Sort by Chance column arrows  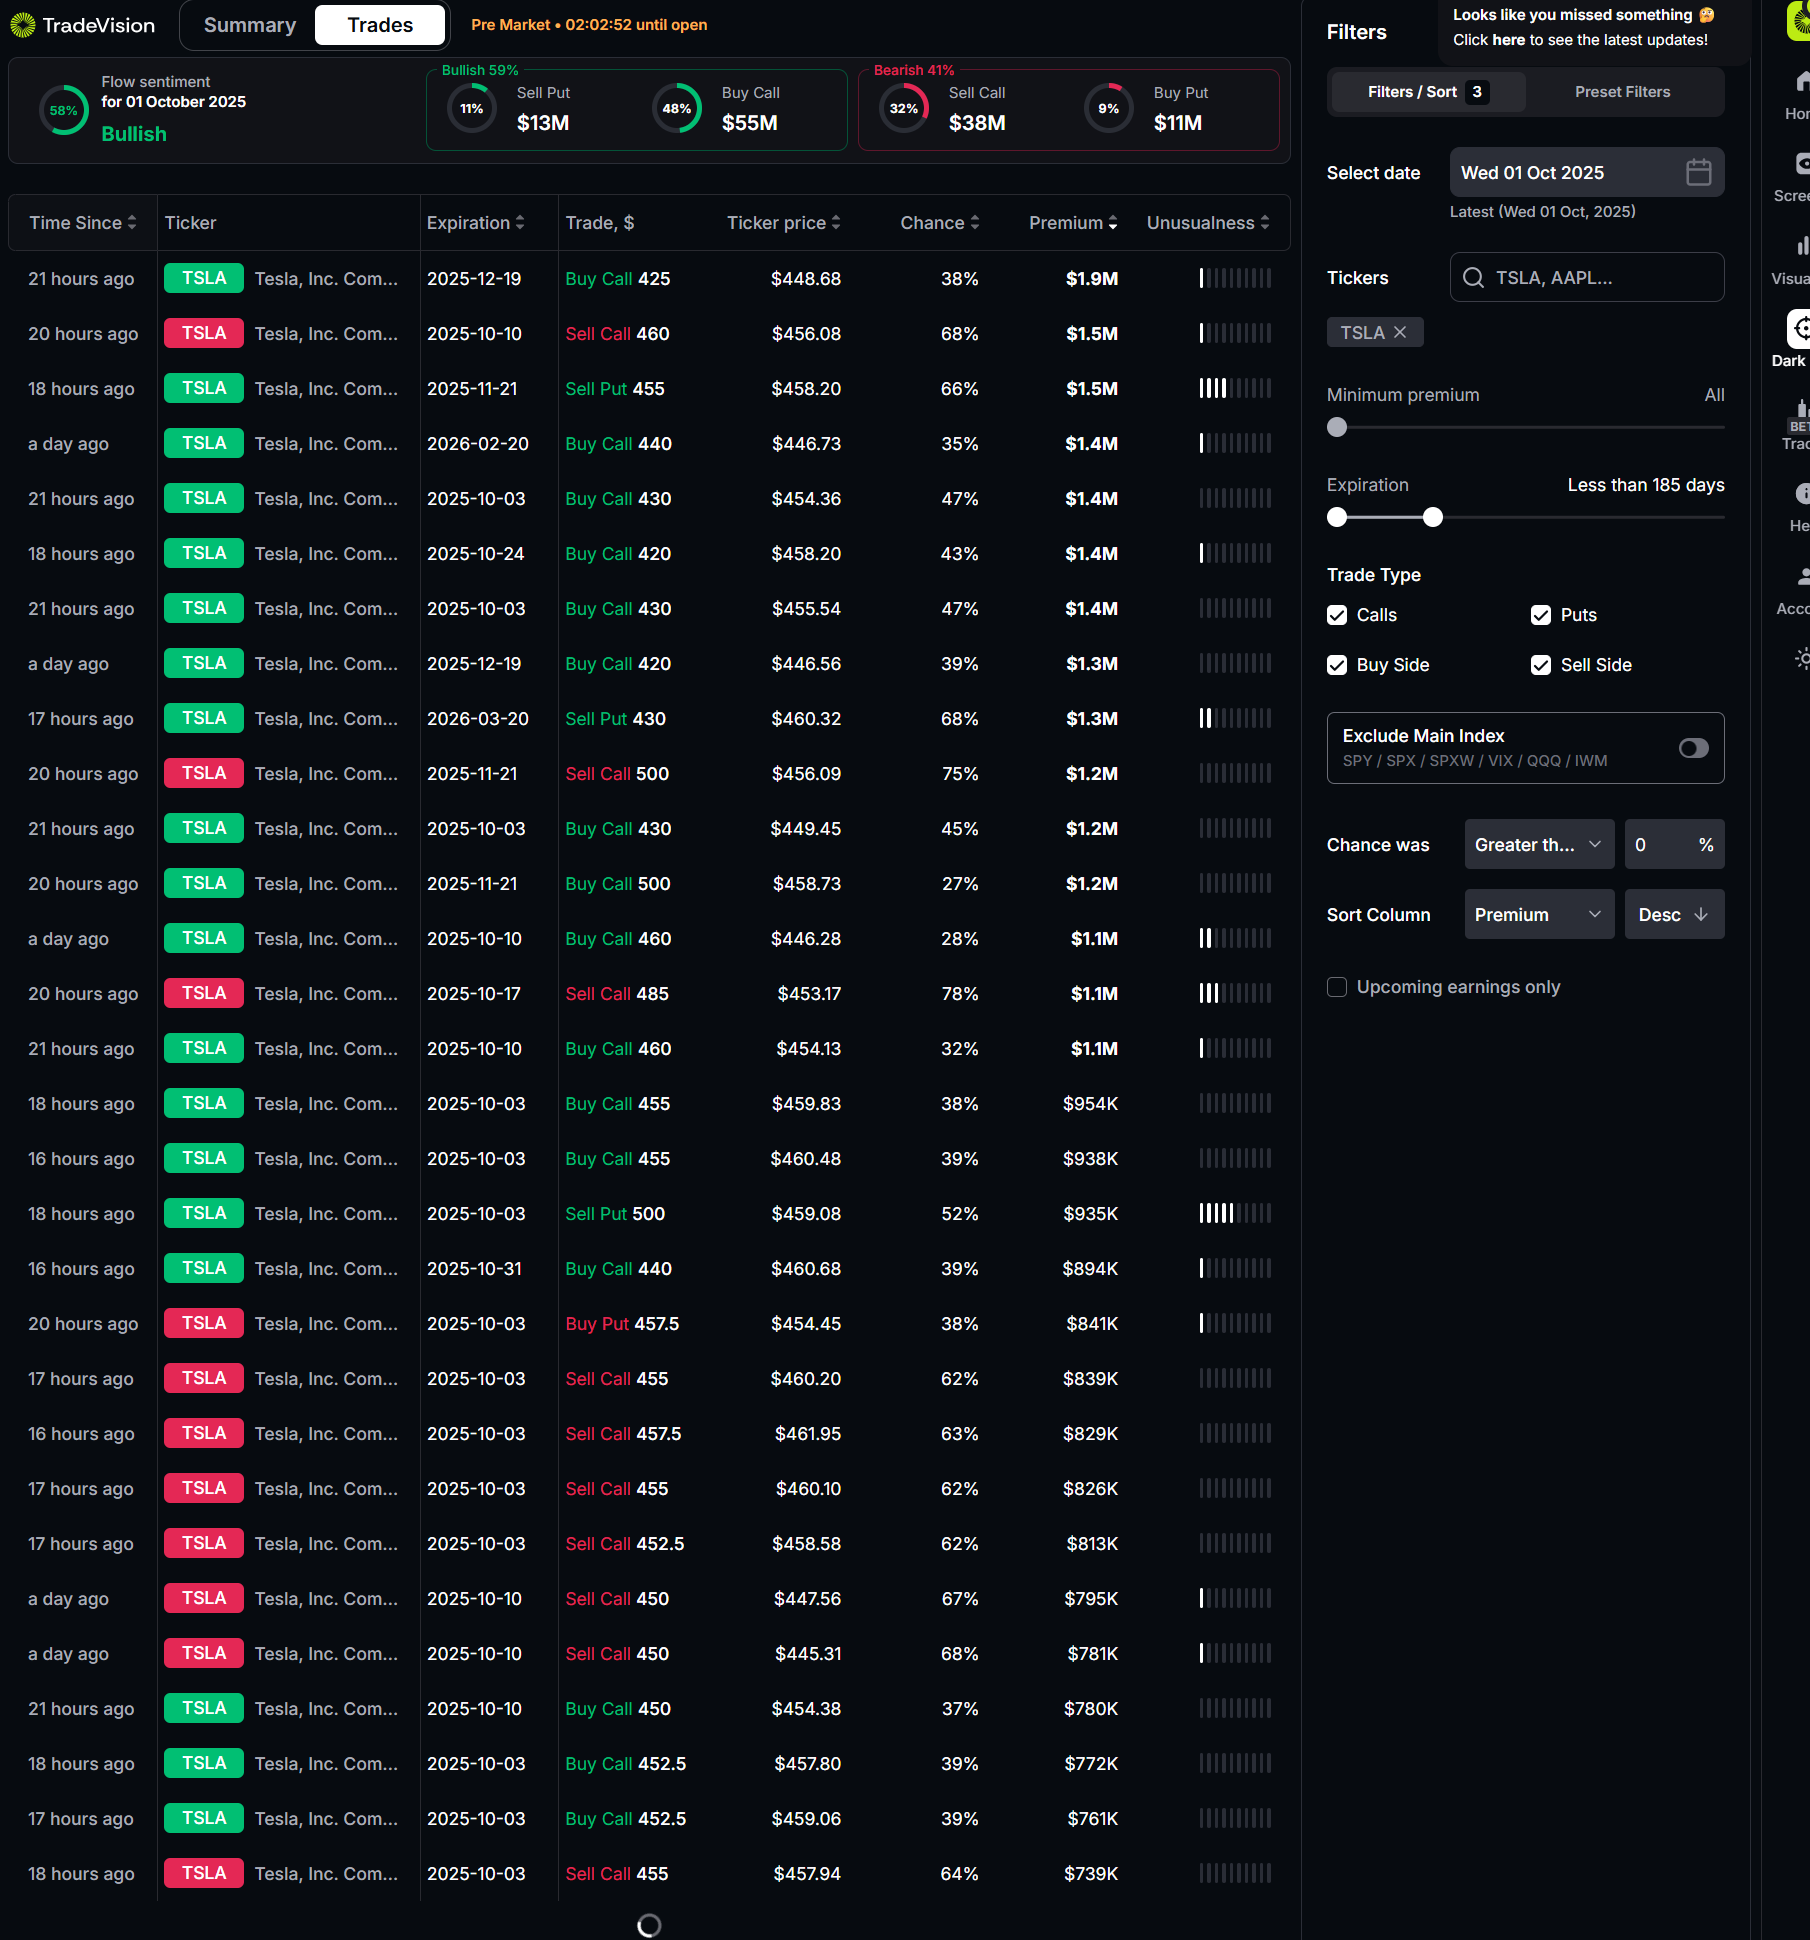tap(975, 222)
